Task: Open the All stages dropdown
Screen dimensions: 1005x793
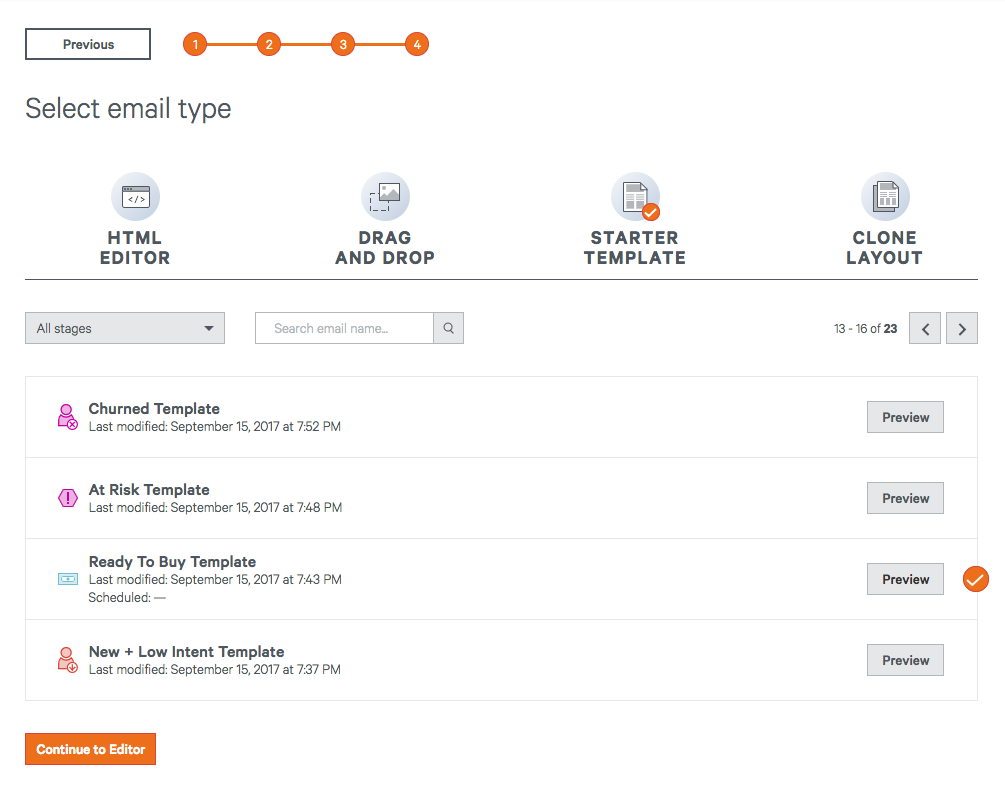Action: [x=125, y=328]
